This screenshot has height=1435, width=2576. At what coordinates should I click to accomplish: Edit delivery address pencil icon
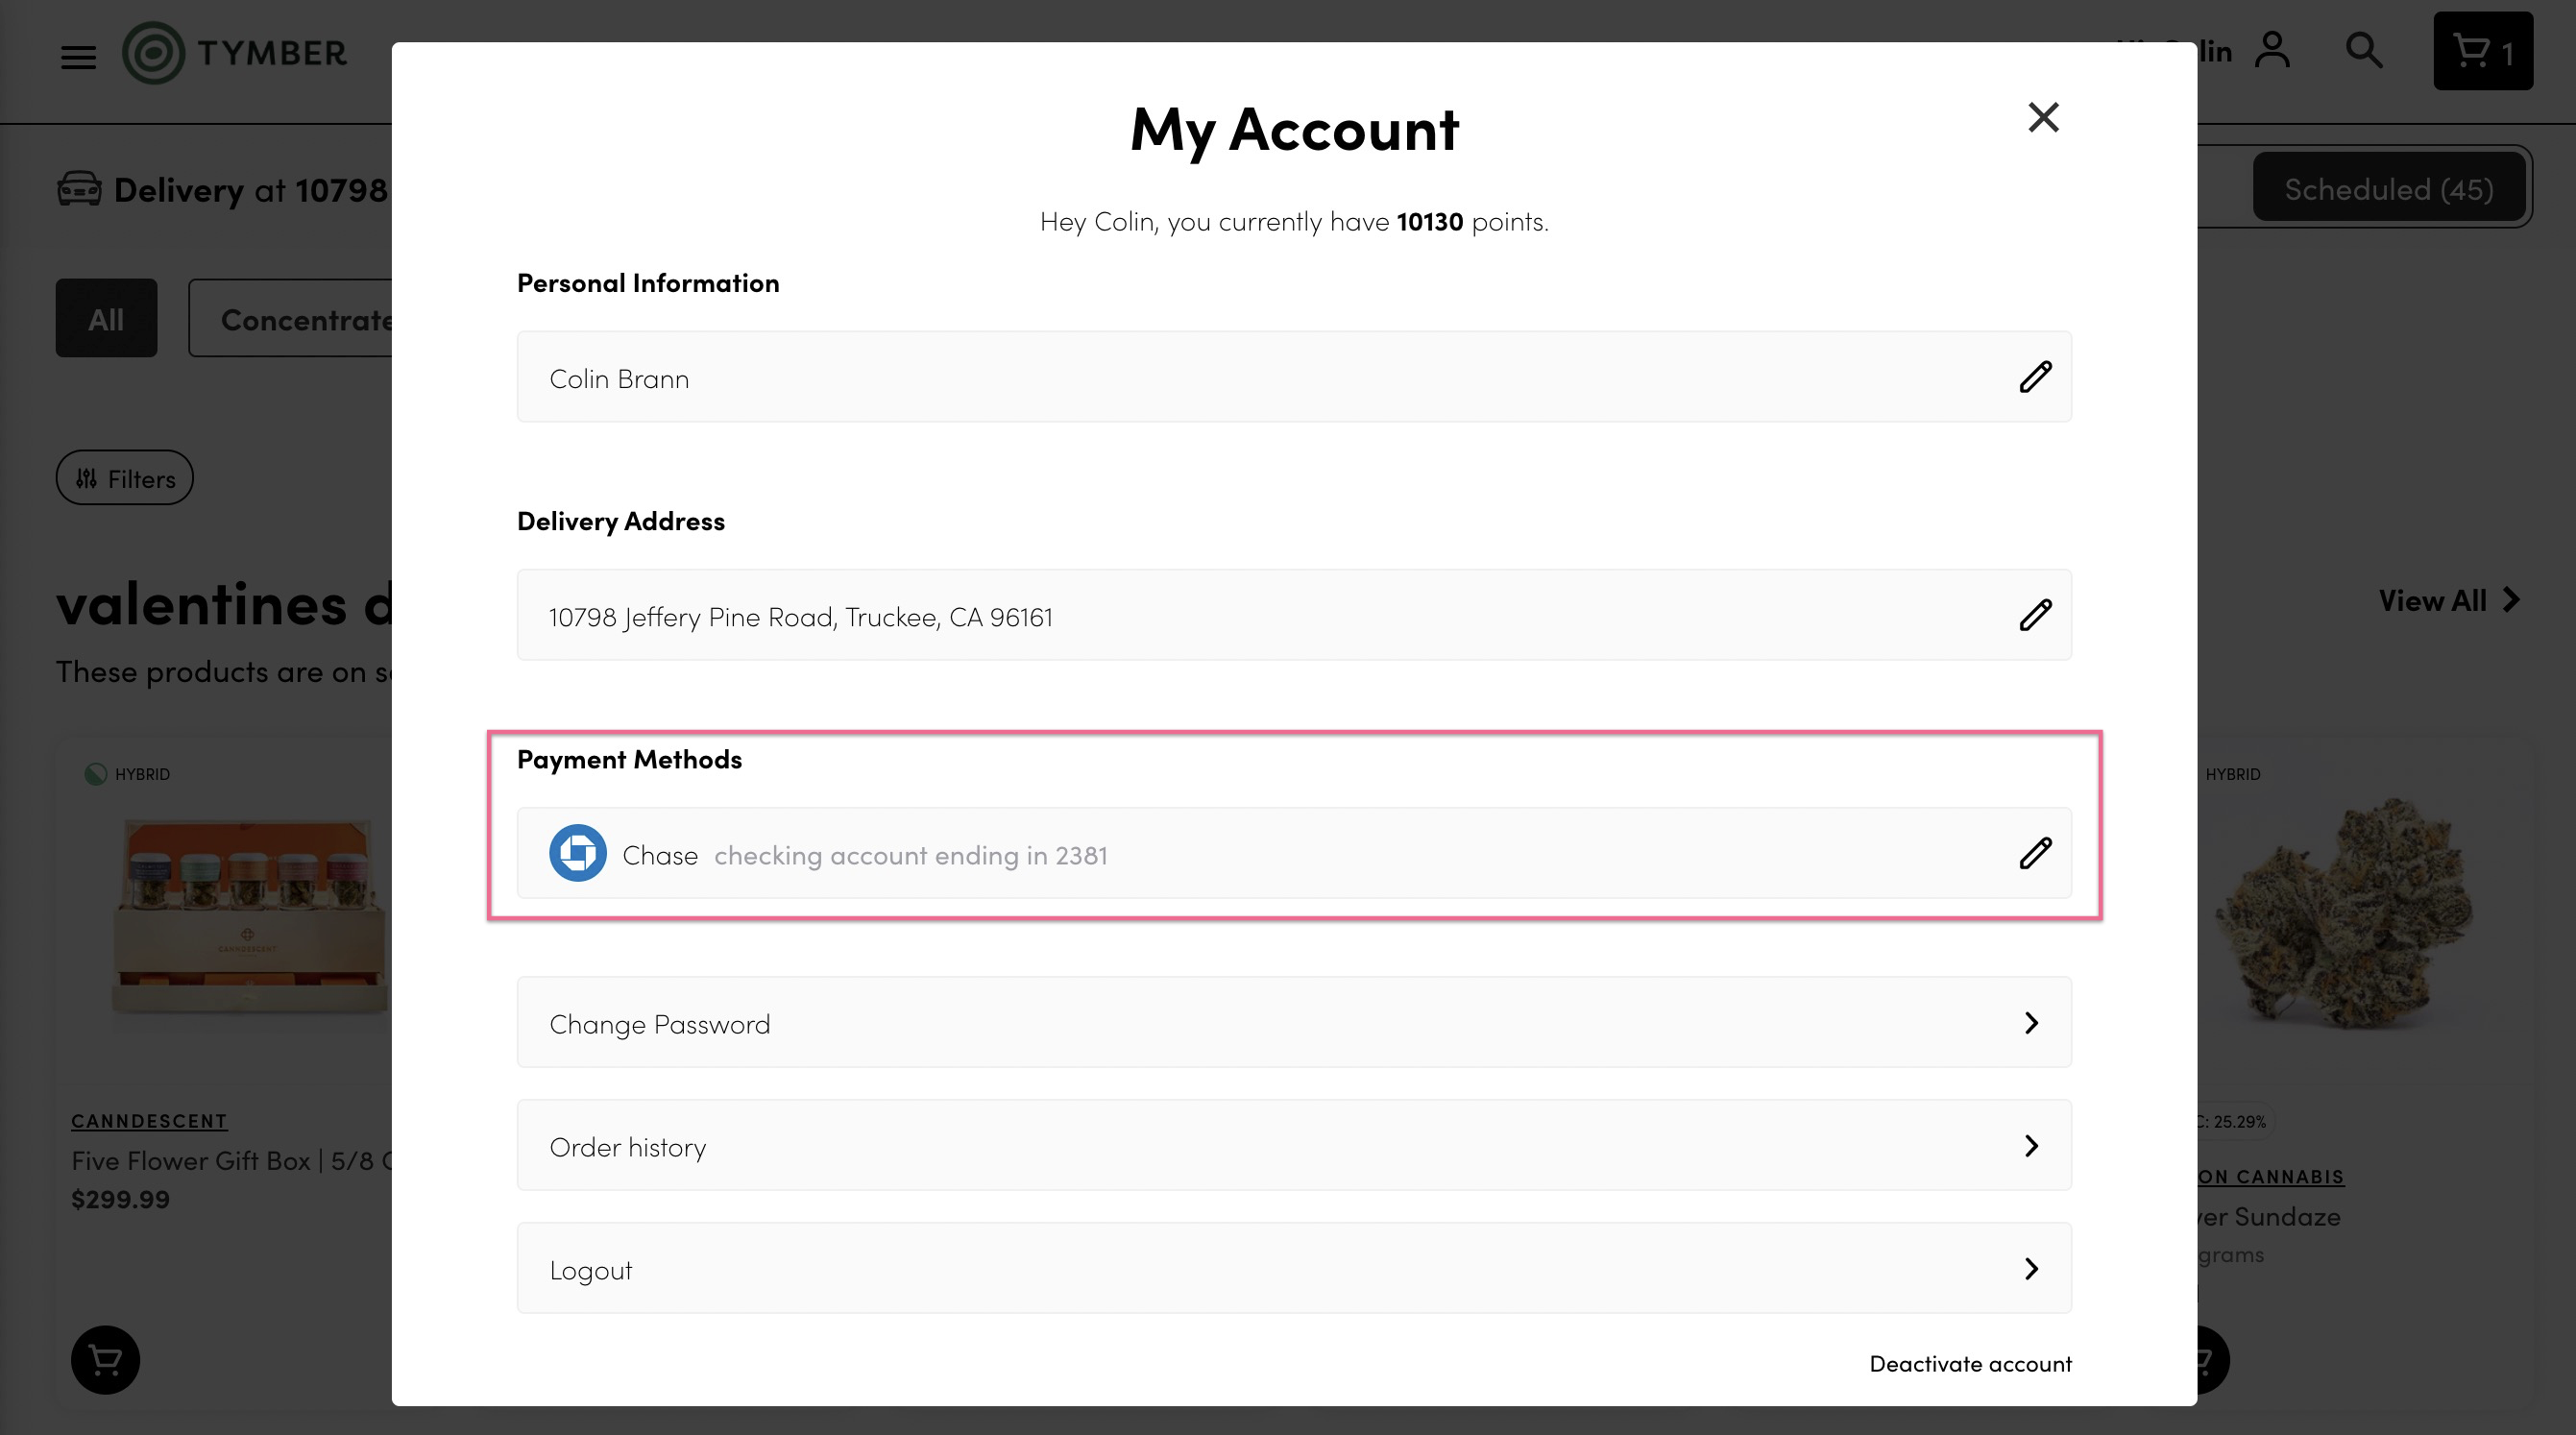[2034, 615]
